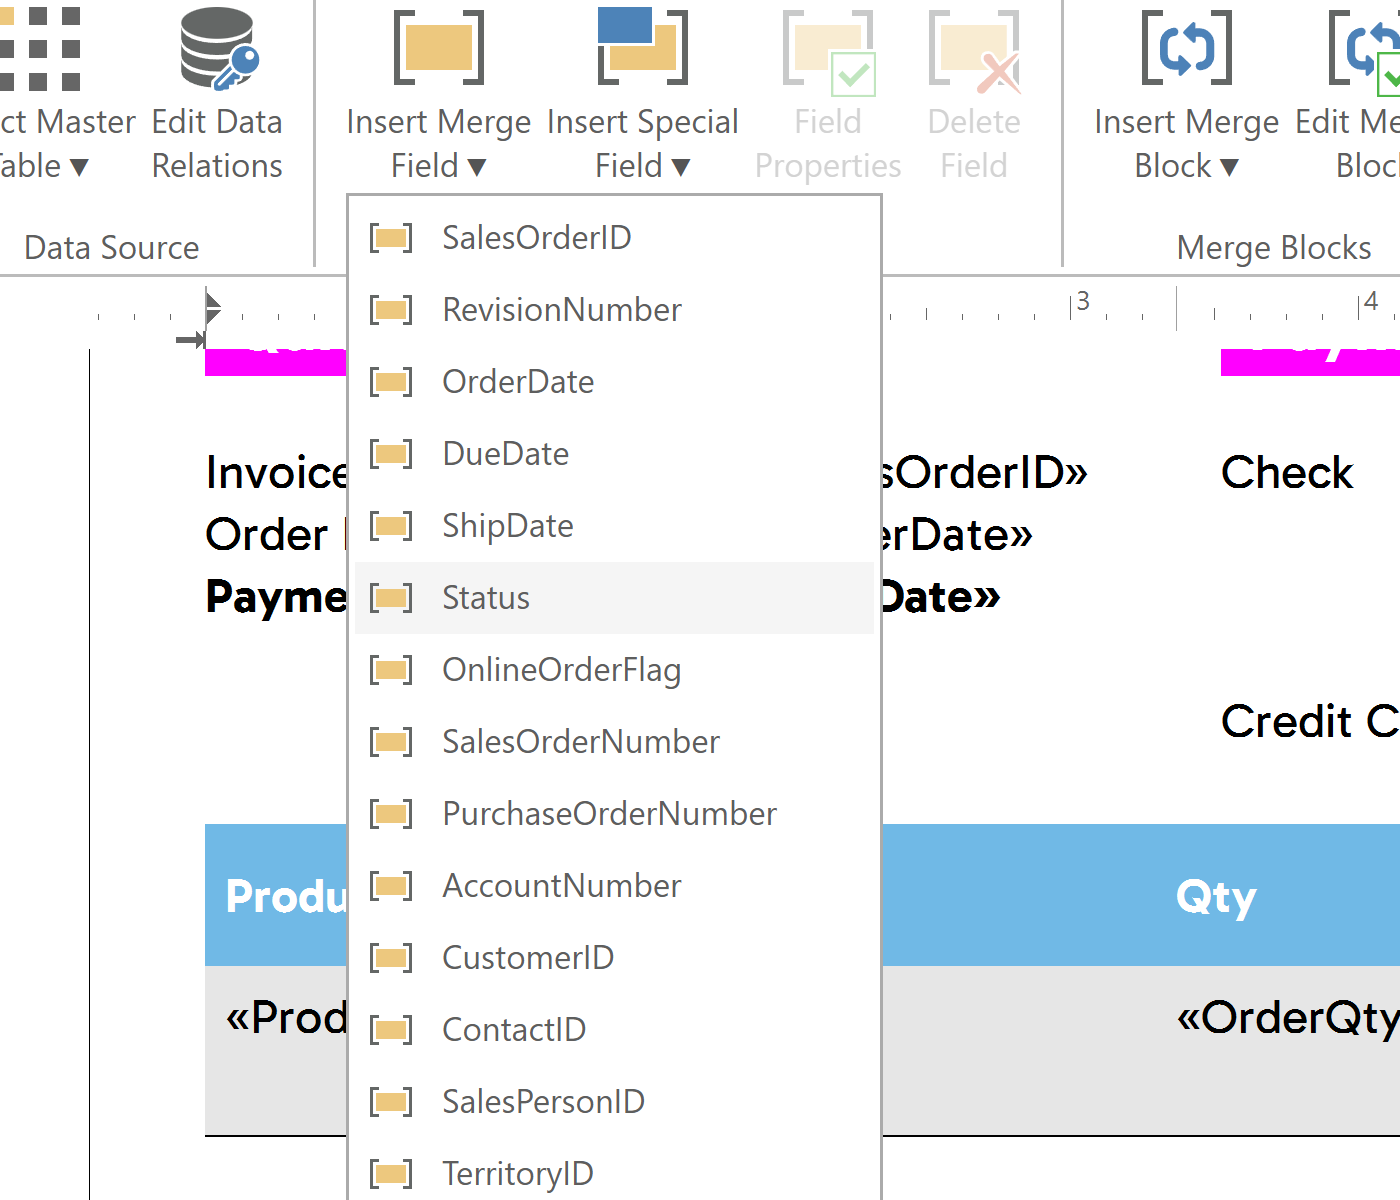Click the Edit Data Relations database icon
Screen dimensions: 1400x1200
click(x=218, y=48)
